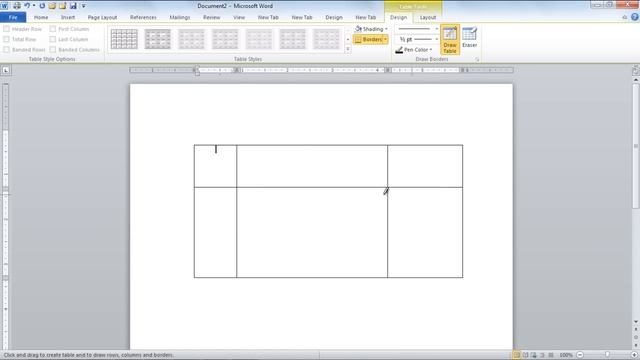
Task: Click the Word application icon
Action: pyautogui.click(x=5, y=6)
